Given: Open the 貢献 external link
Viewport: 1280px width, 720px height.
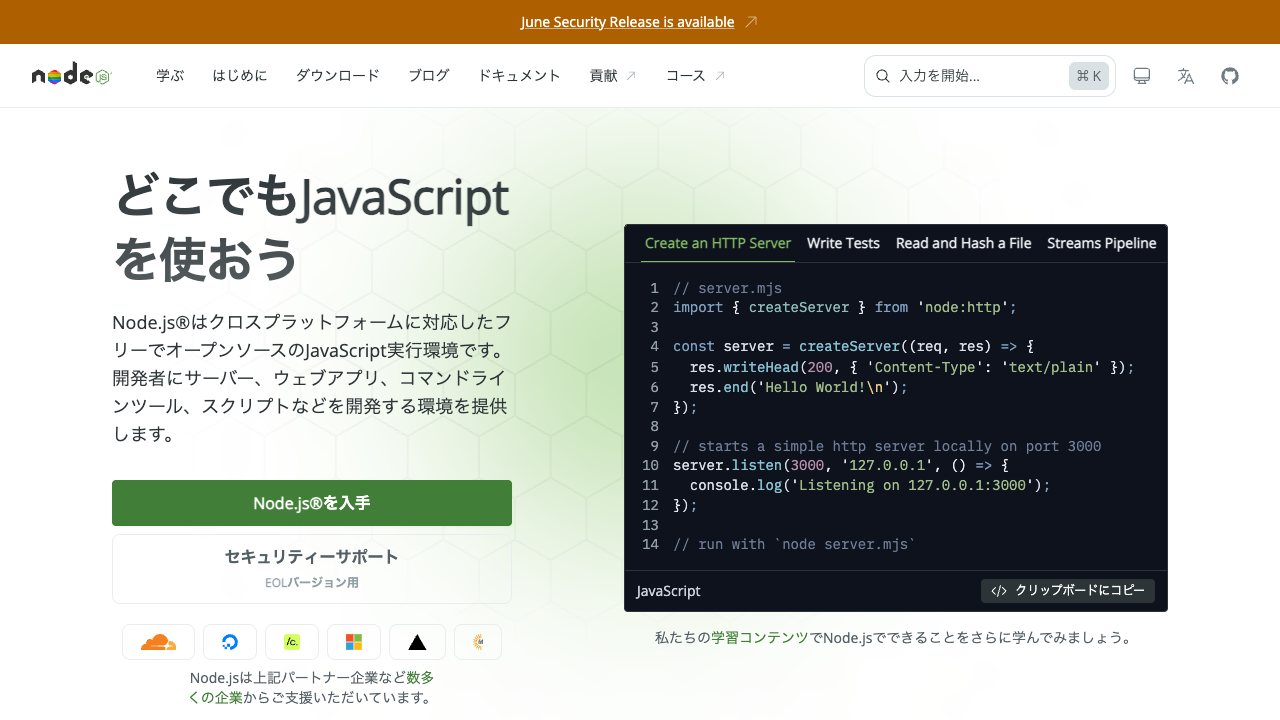Looking at the screenshot, I should pyautogui.click(x=613, y=76).
